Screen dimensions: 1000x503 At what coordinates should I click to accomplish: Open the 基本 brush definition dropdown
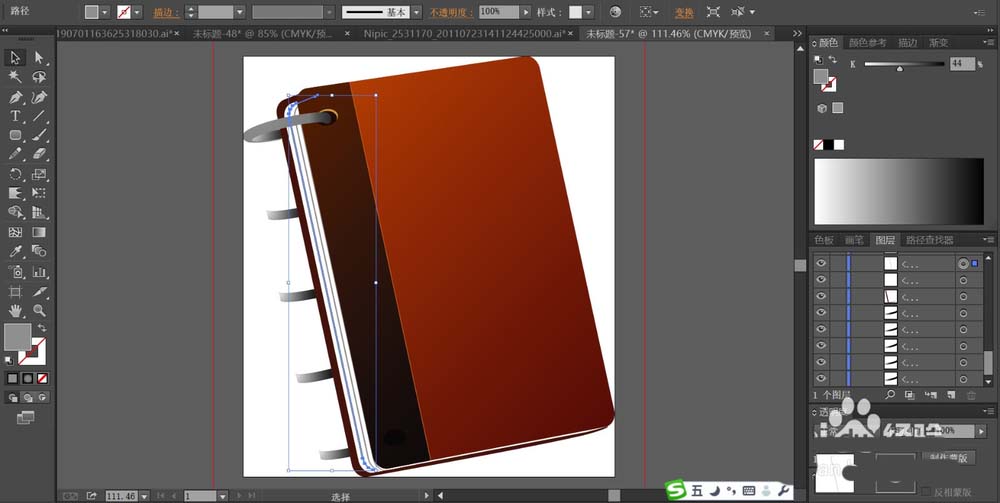click(x=416, y=12)
